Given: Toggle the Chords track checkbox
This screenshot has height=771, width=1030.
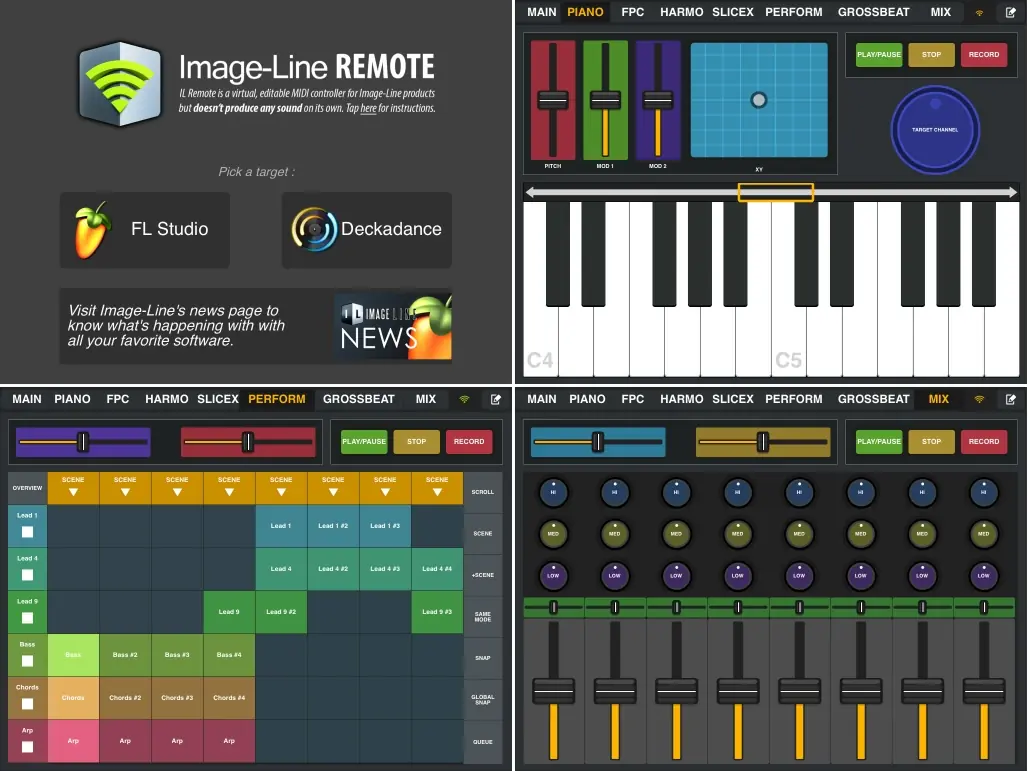Looking at the screenshot, I should [28, 704].
